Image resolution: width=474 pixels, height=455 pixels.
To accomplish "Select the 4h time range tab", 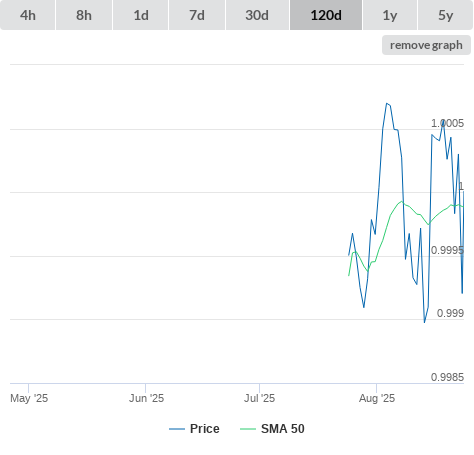I will (28, 15).
